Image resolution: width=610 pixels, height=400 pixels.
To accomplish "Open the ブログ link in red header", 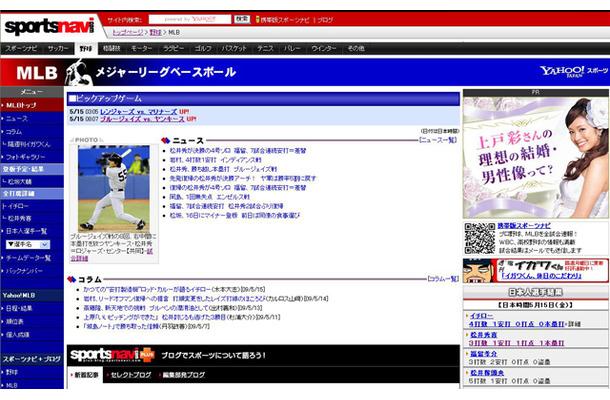I will [x=325, y=19].
